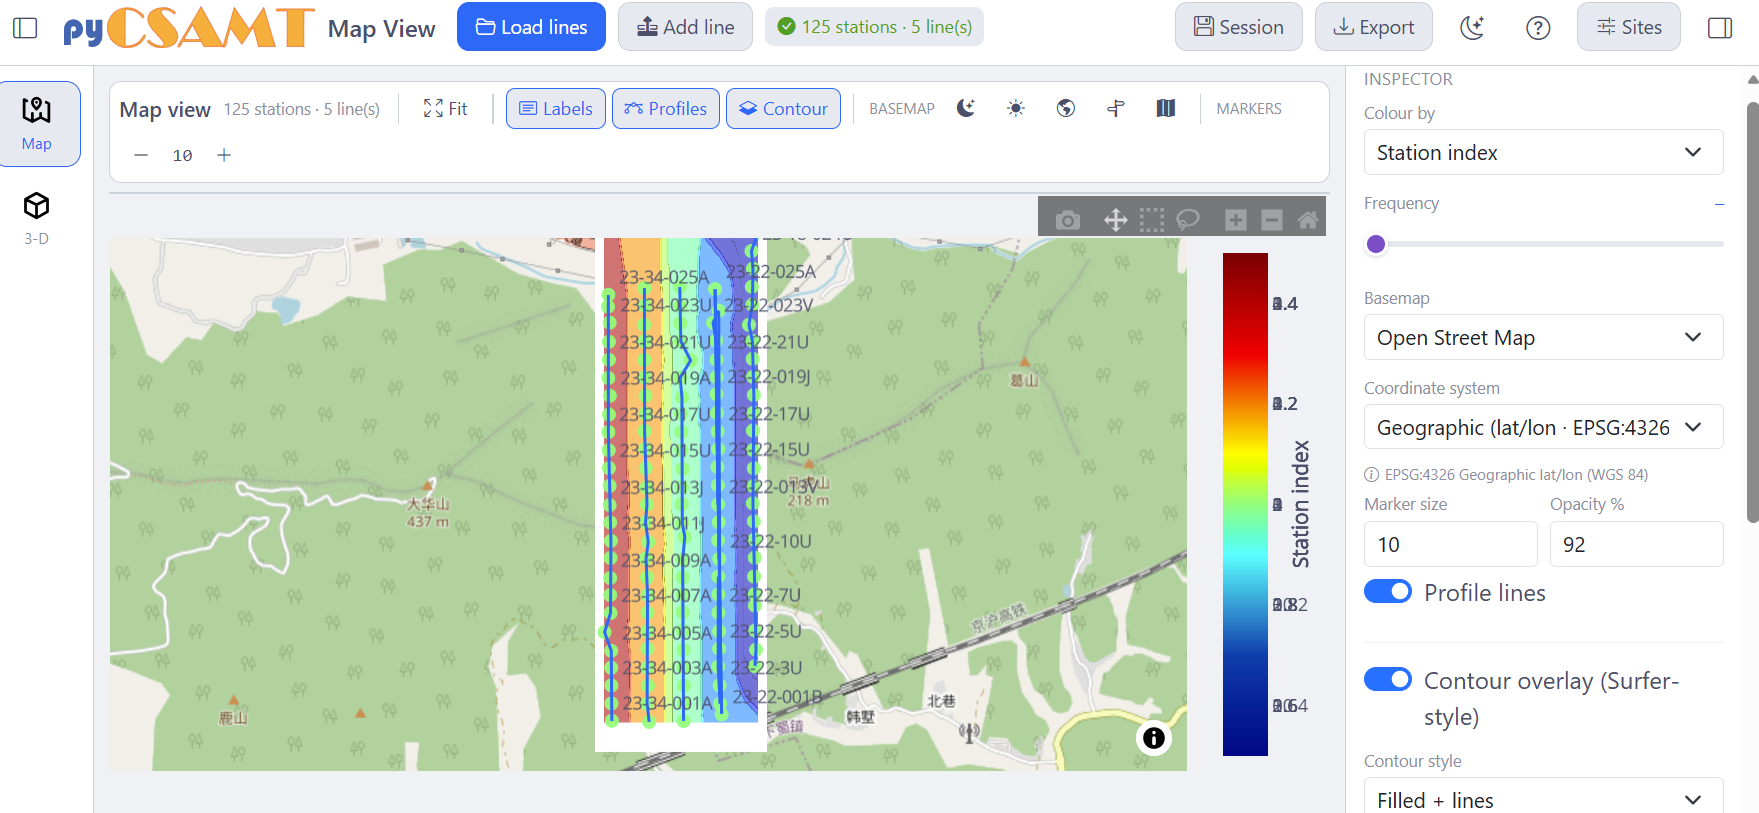Collapse Frequency section minus link

coord(1719,204)
